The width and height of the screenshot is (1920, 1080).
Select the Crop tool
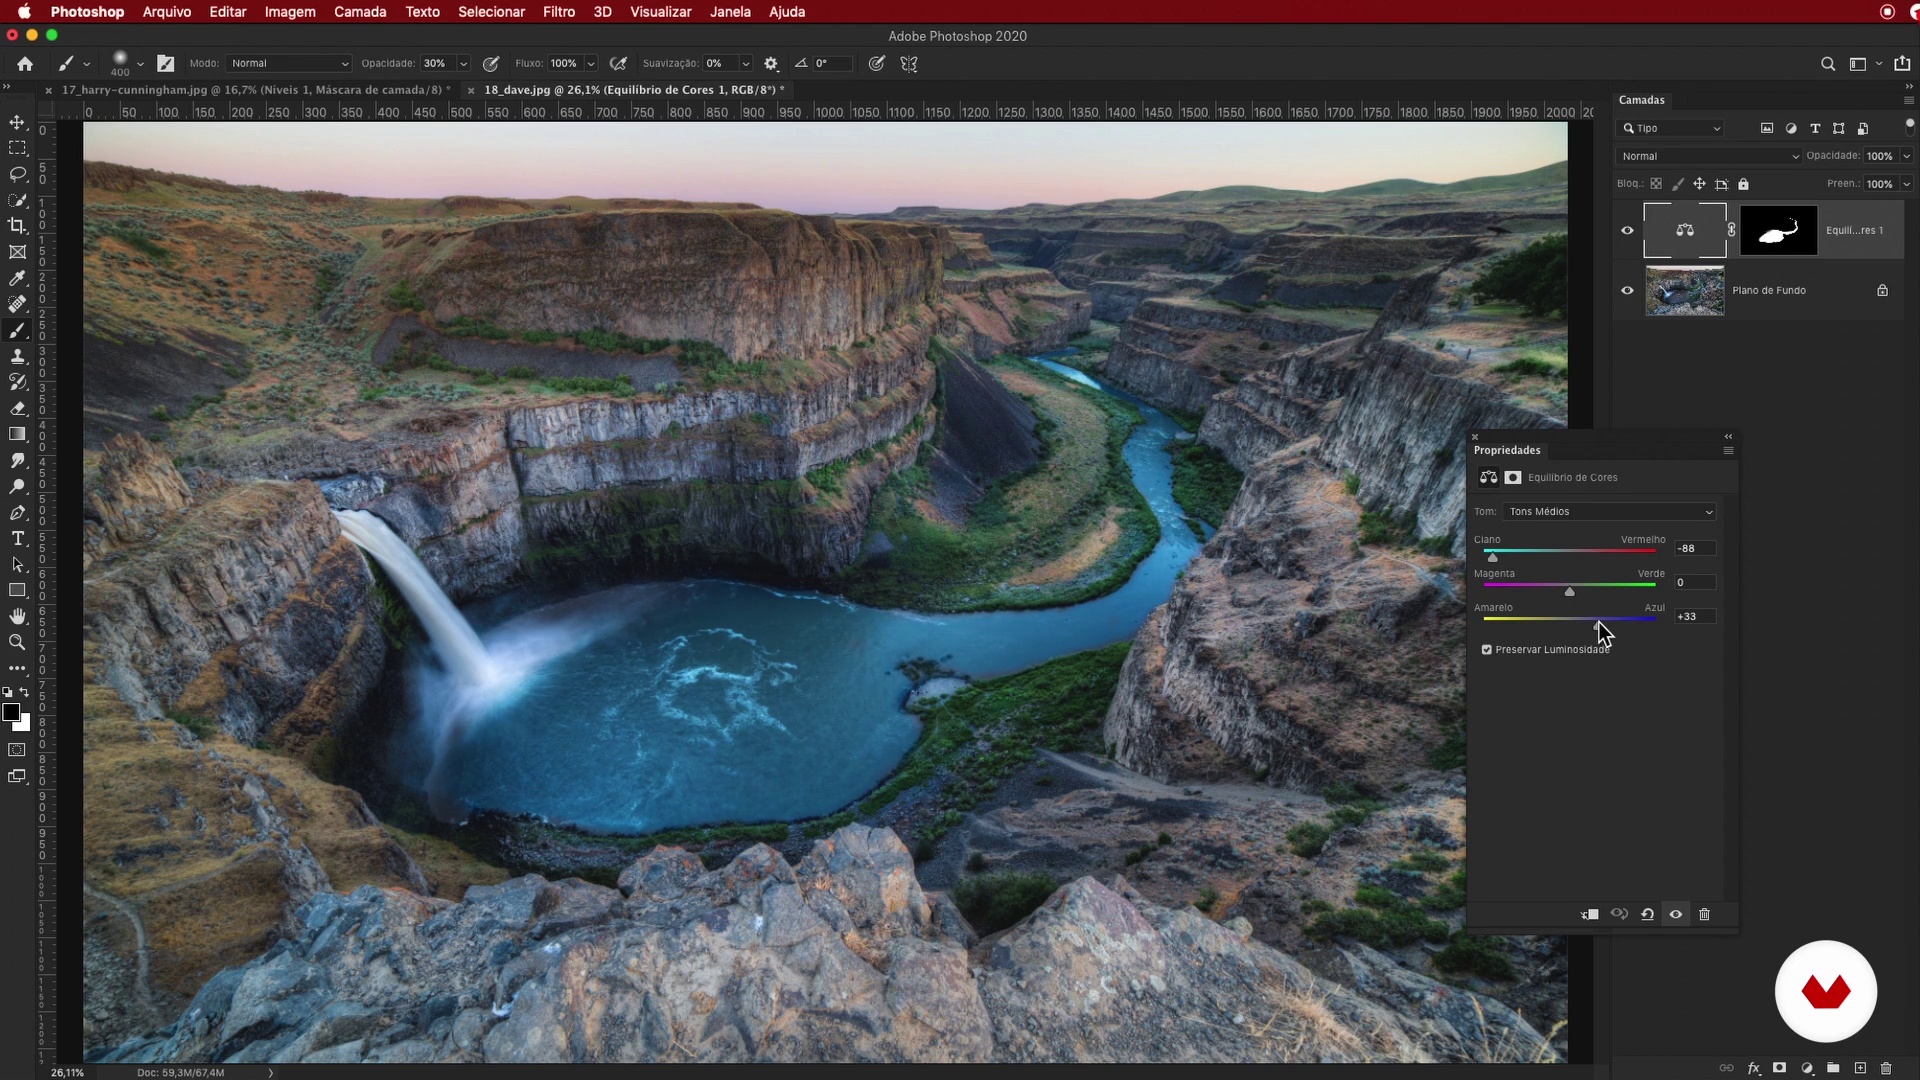[x=17, y=226]
